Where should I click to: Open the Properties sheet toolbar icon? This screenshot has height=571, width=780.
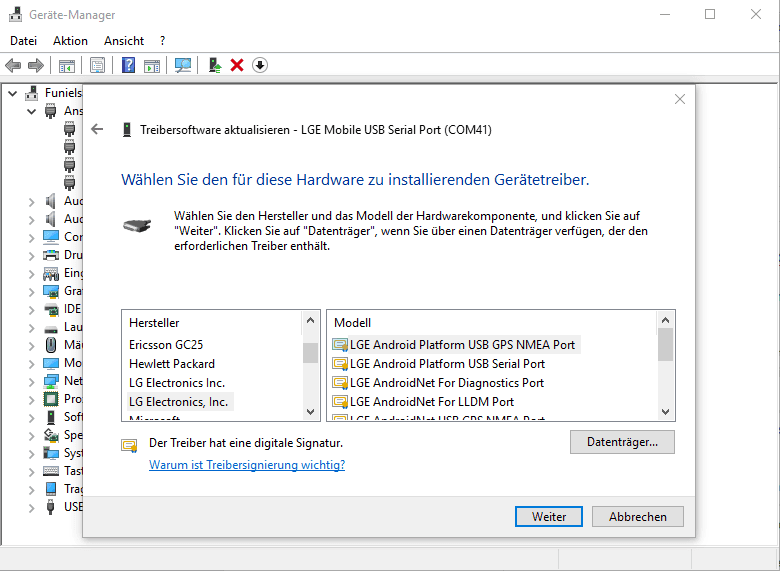(98, 65)
